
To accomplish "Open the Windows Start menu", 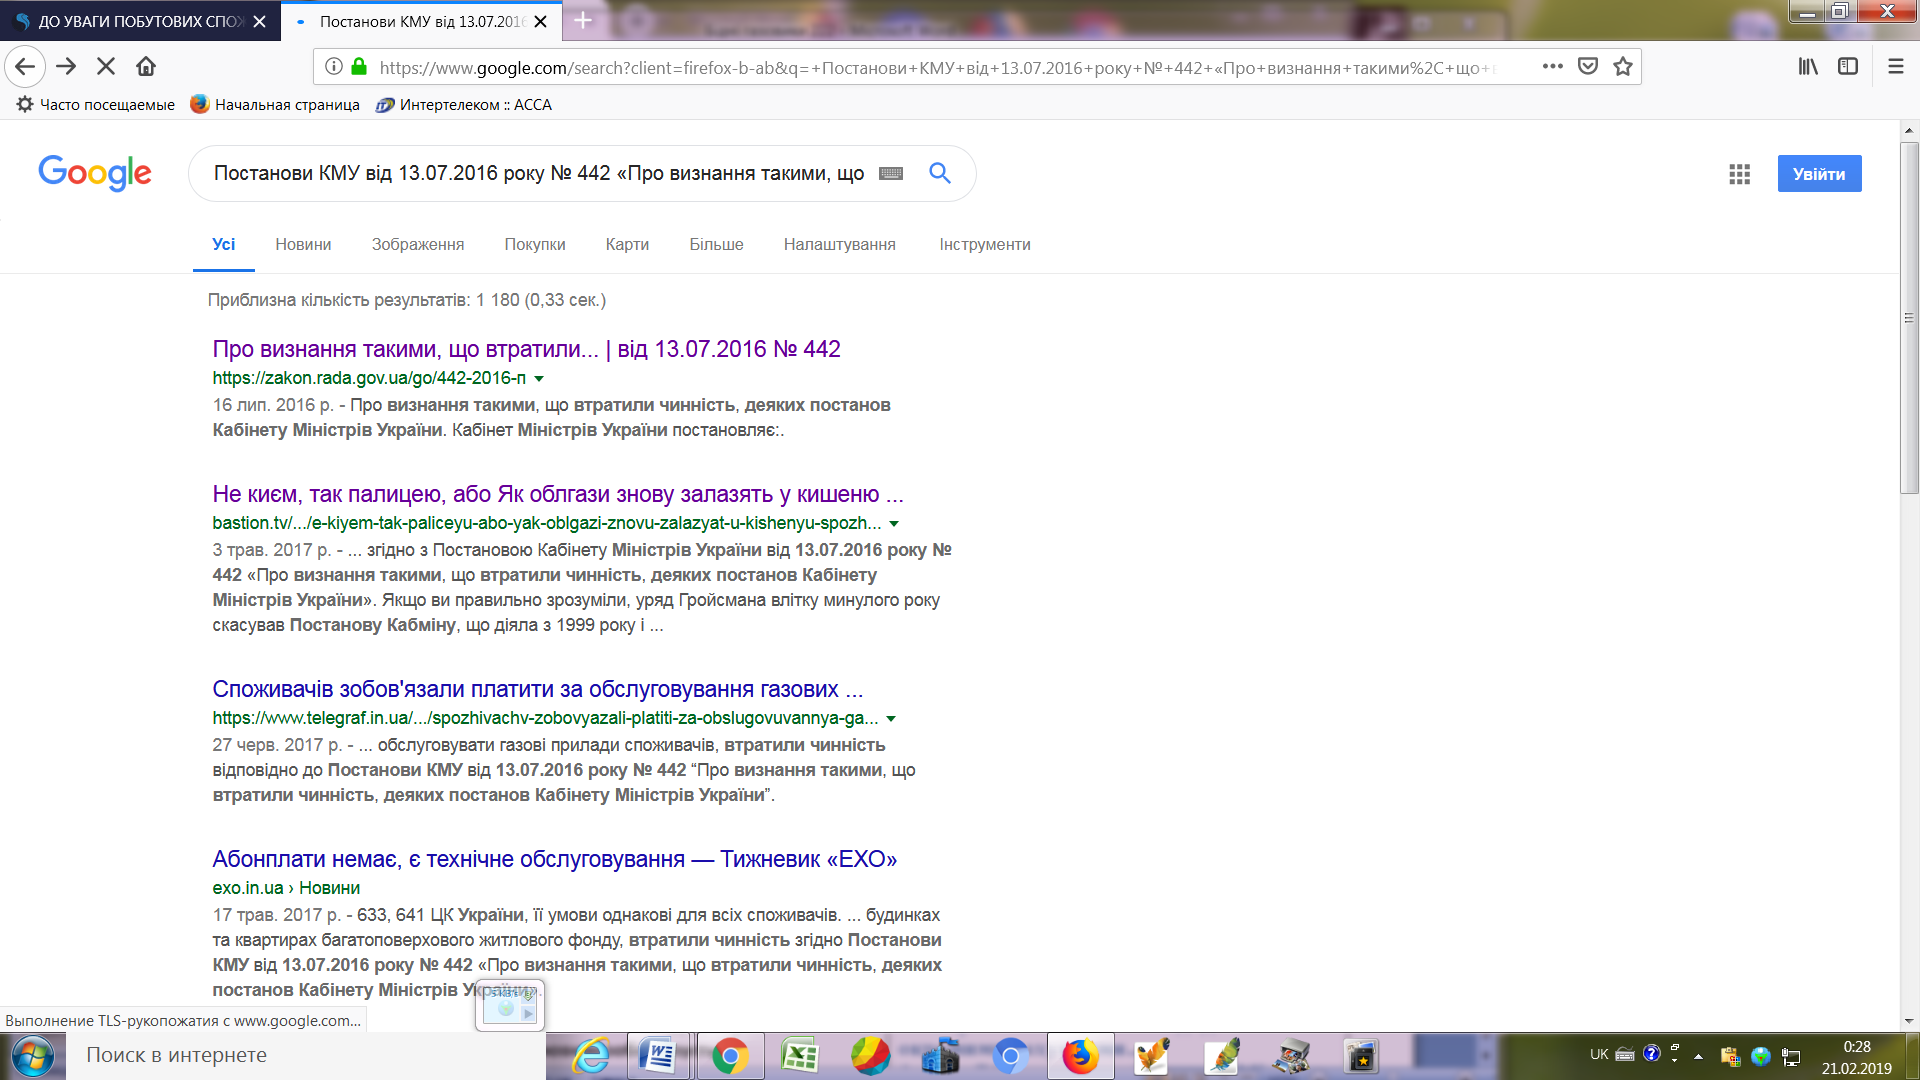I will 32,1056.
